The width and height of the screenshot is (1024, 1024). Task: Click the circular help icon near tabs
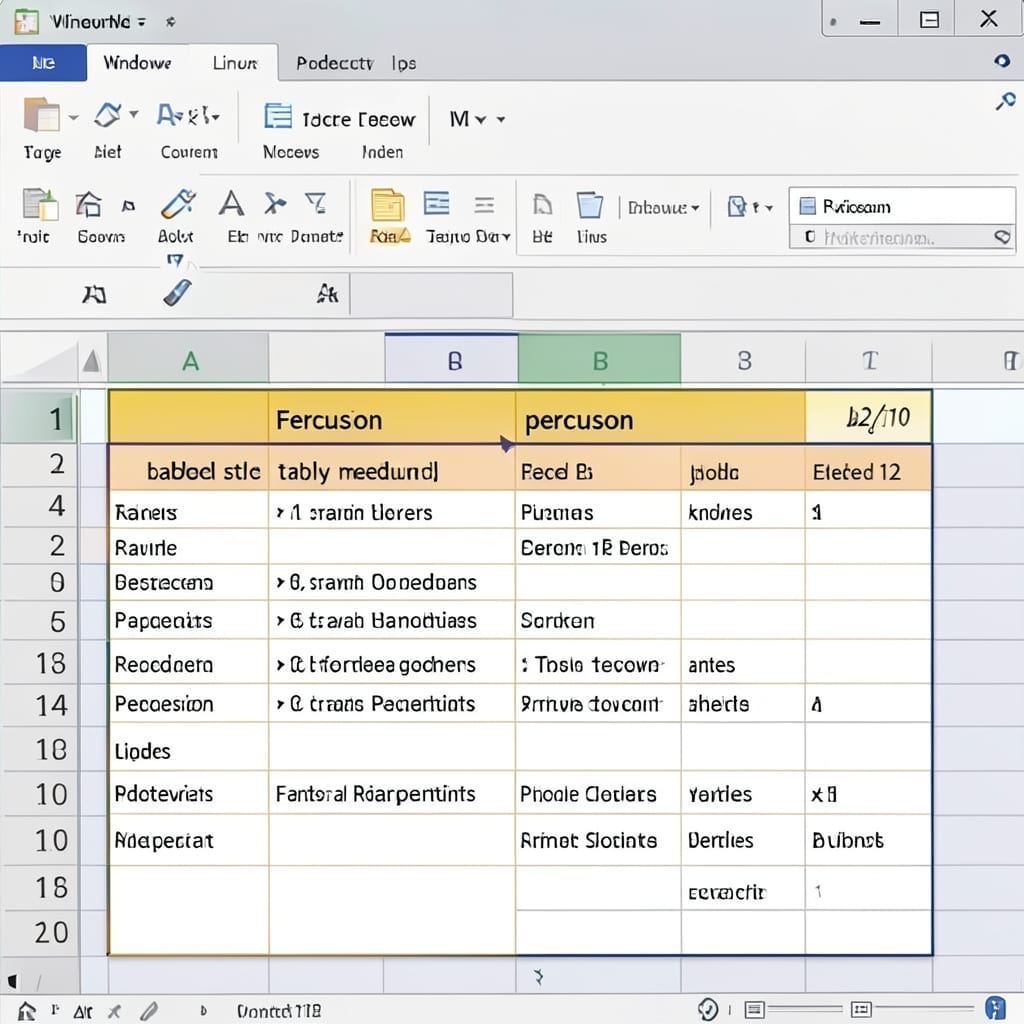pyautogui.click(x=1002, y=61)
